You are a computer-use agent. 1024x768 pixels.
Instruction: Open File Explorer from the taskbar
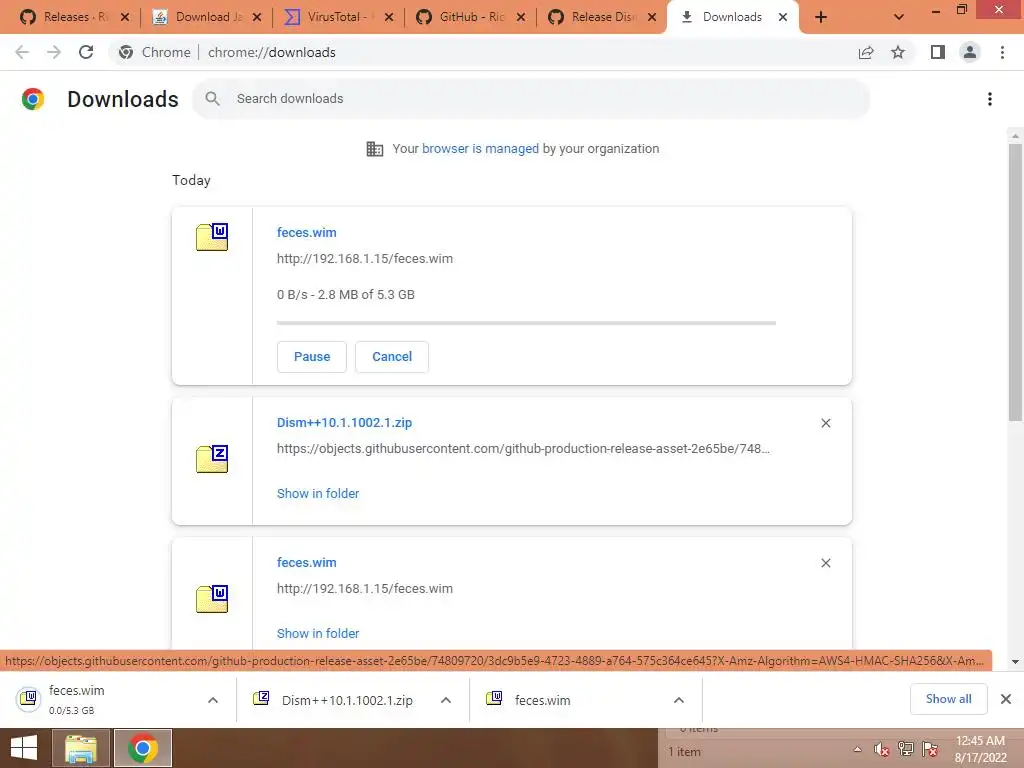80,748
